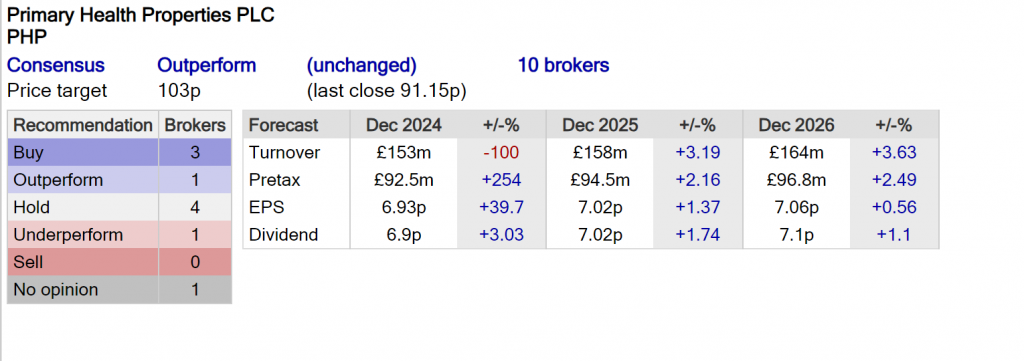The image size is (1024, 361).
Task: Select the (unchanged) status text
Action: [361, 66]
